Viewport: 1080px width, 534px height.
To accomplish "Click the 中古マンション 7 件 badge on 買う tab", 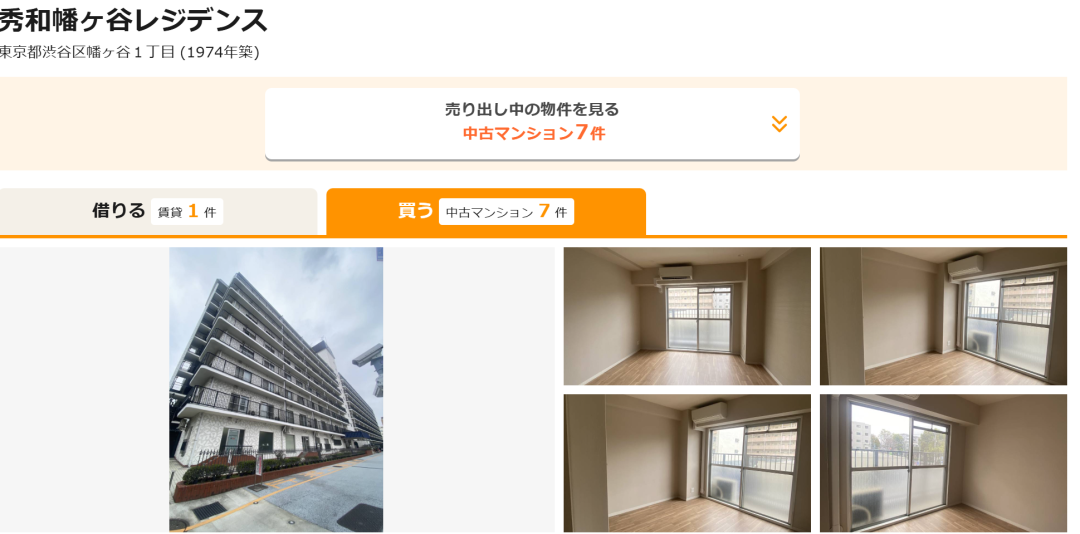I will pos(506,212).
